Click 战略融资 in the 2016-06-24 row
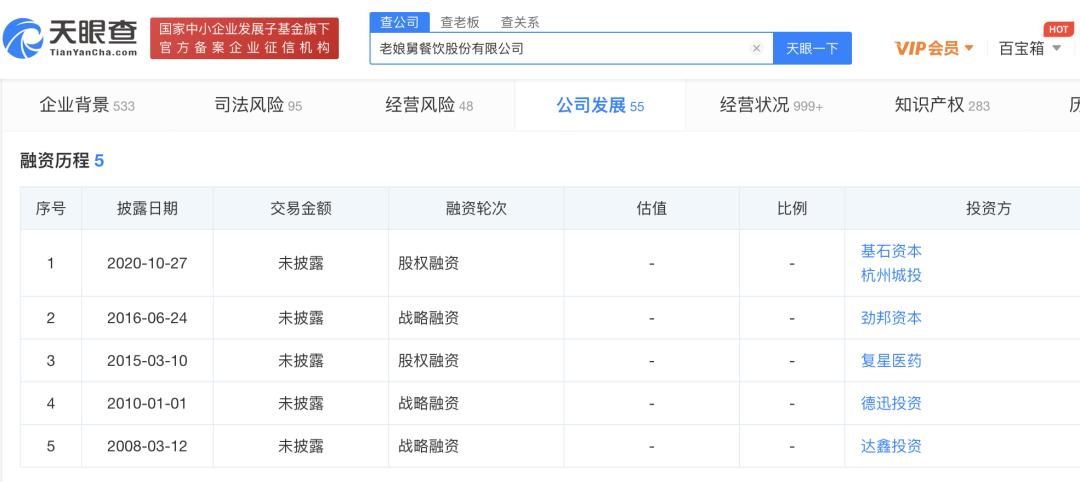 (x=428, y=318)
